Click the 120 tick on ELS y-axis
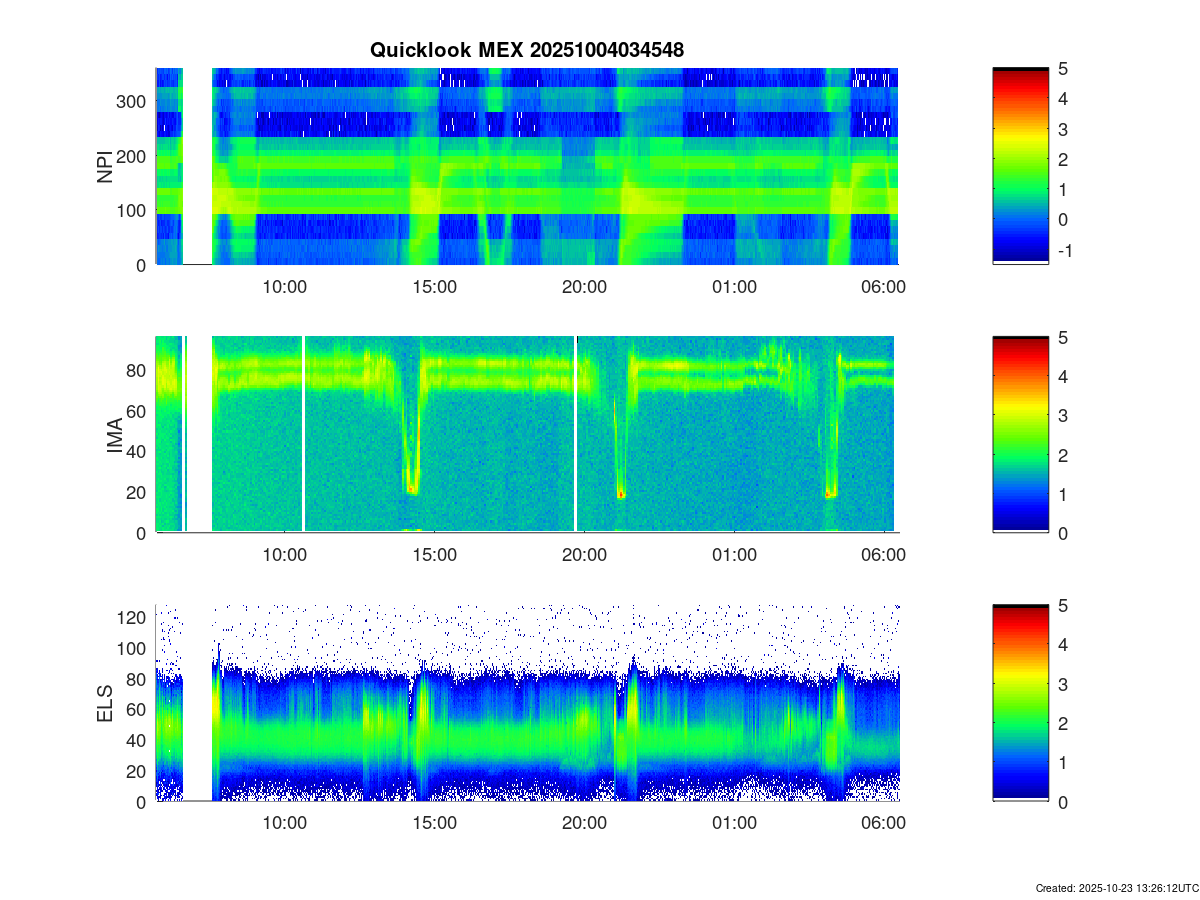Viewport: 1200px width, 900px height. click(136, 618)
